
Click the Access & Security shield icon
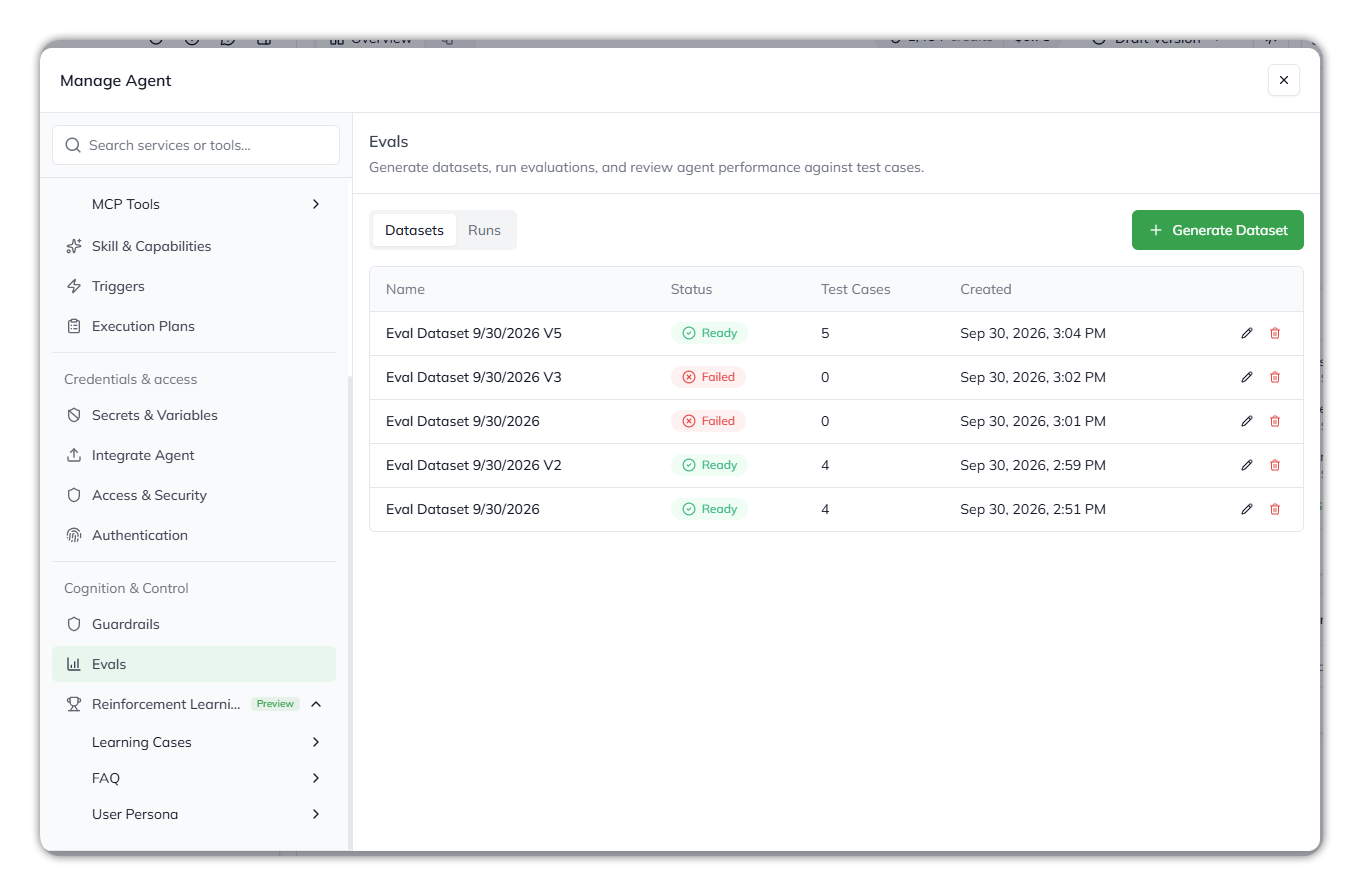73,495
